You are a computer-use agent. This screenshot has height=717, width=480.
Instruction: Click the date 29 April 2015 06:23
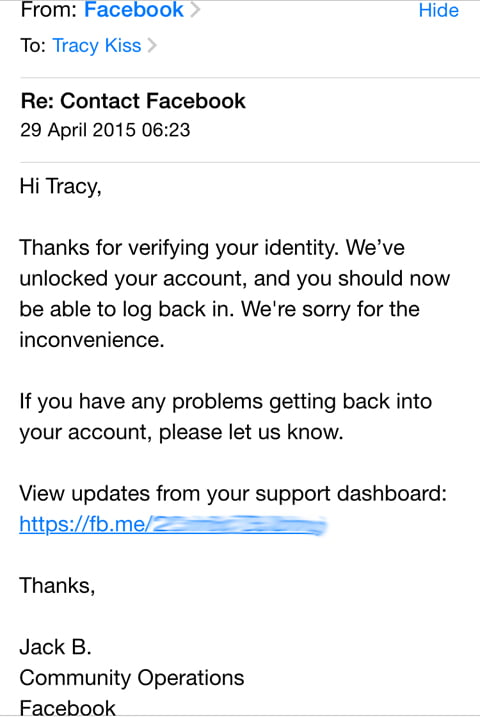105,130
